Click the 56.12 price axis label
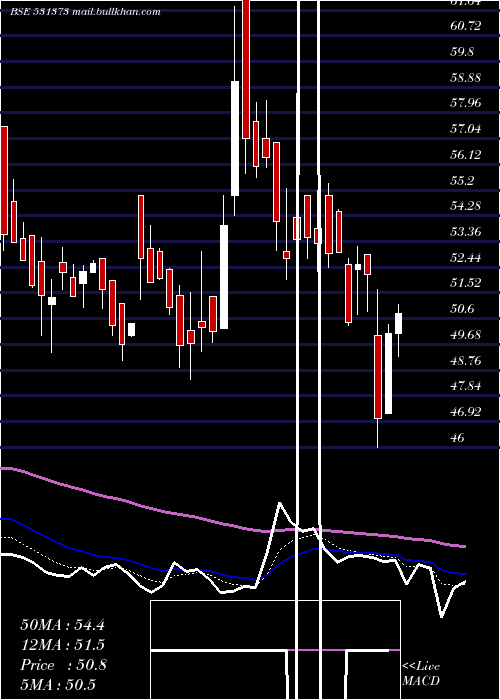This screenshot has height=700, width=500. tap(466, 155)
